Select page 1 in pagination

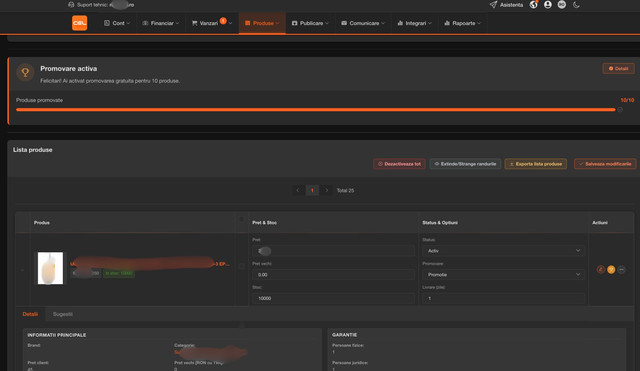point(312,190)
